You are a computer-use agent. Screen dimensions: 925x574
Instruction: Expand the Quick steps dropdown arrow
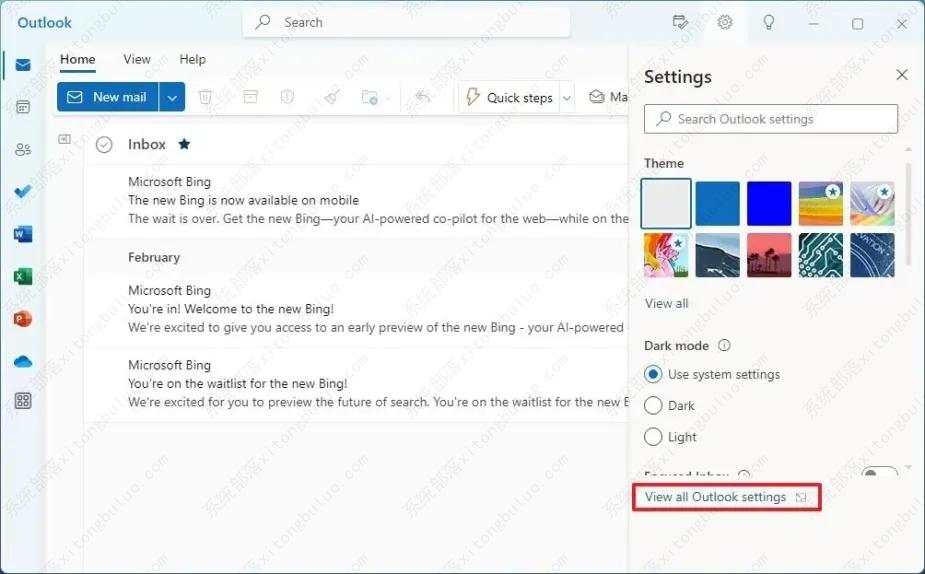[x=566, y=98]
